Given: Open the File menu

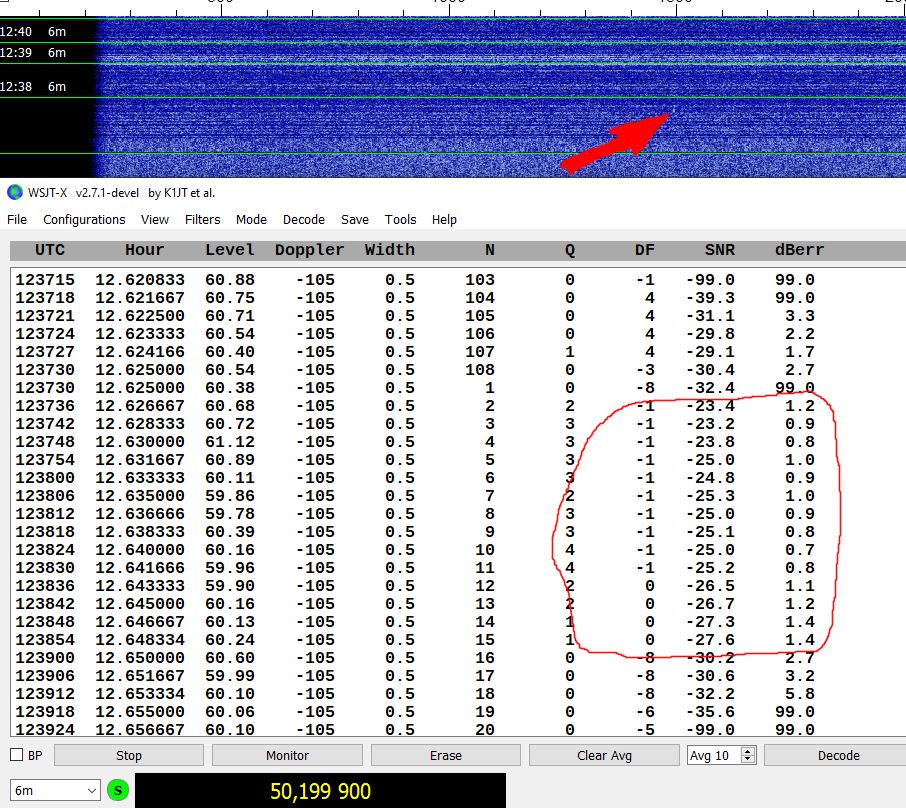Looking at the screenshot, I should pyautogui.click(x=17, y=219).
